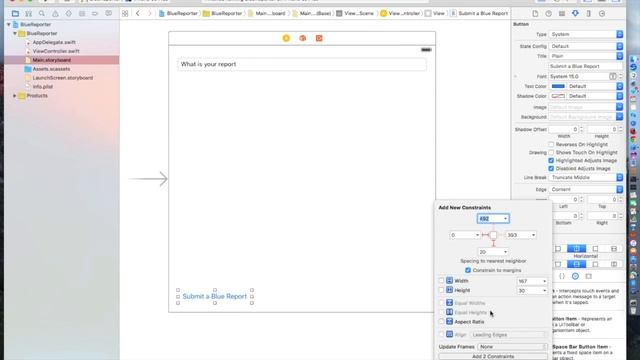Open the Find navigator magnifier icon

coord(42,13)
